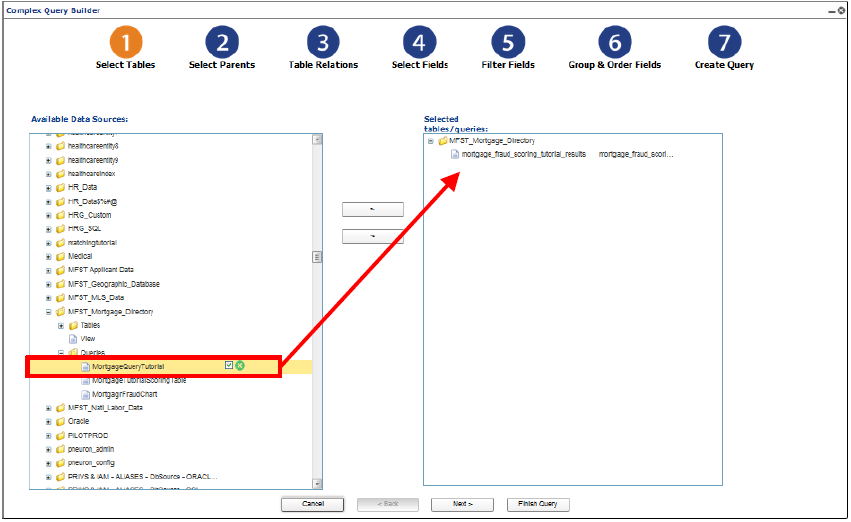Click the Finish Query button

coord(538,505)
